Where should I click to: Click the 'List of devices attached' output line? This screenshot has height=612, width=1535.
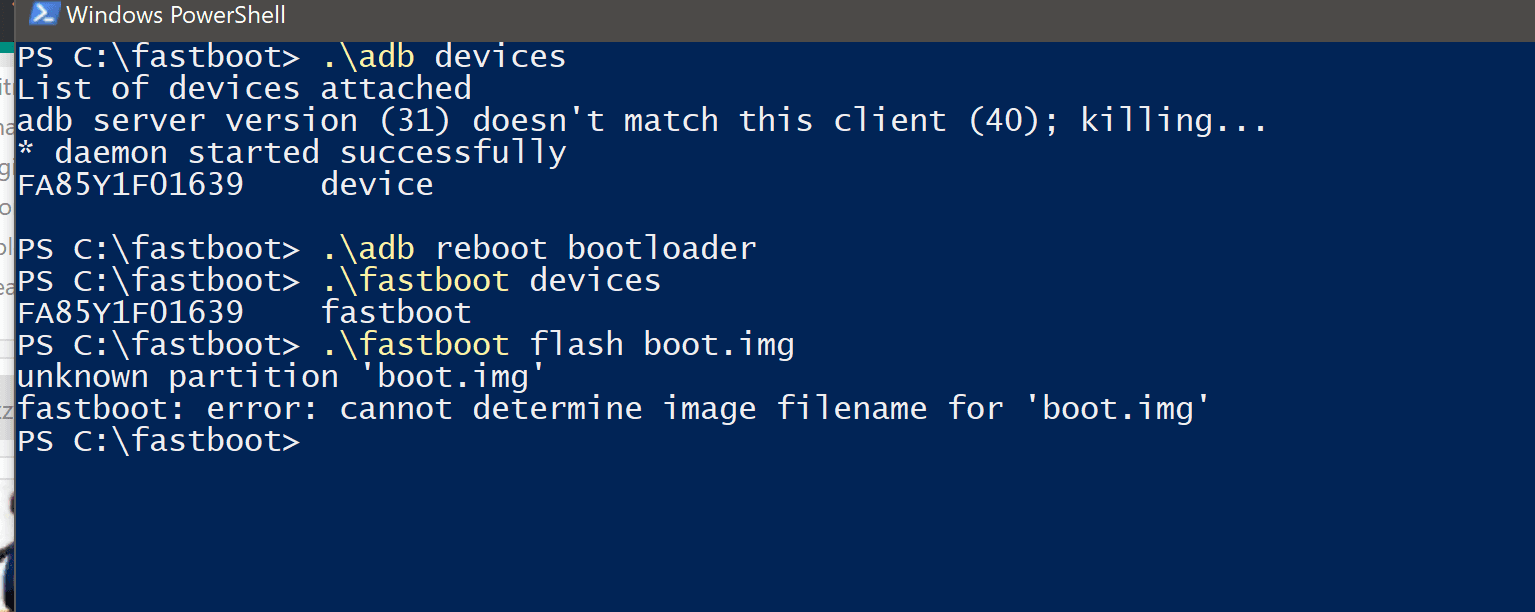point(245,88)
